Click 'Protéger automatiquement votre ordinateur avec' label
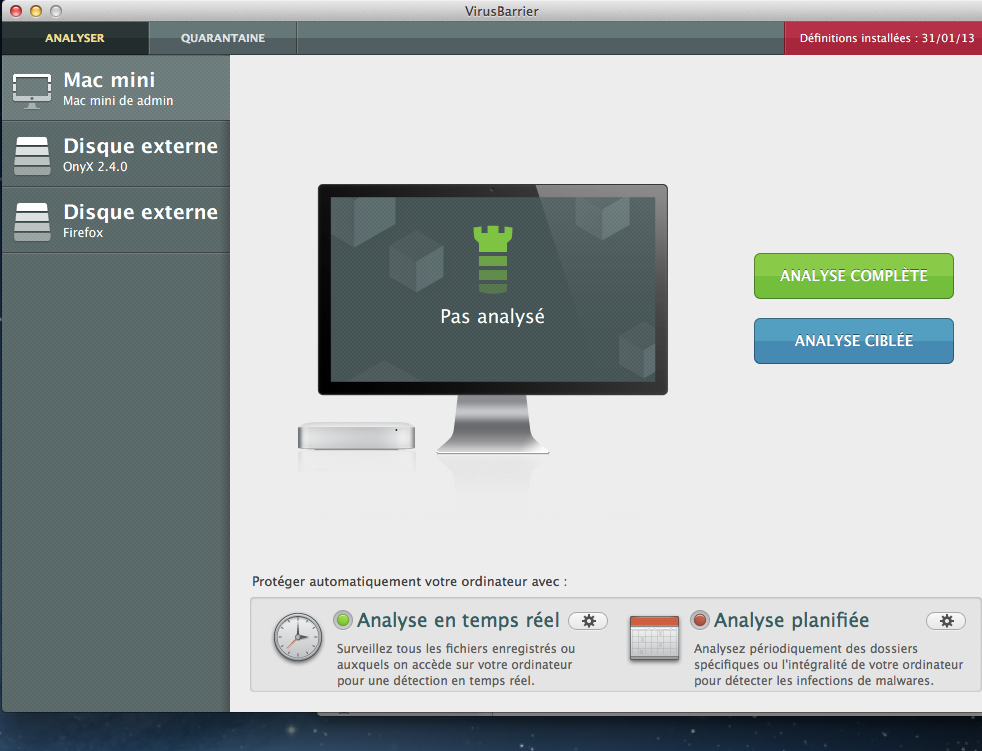Image resolution: width=982 pixels, height=751 pixels. click(409, 582)
